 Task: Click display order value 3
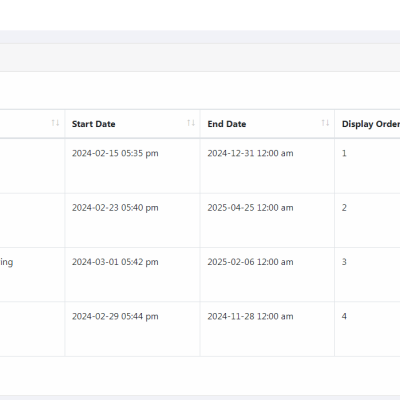coord(344,262)
